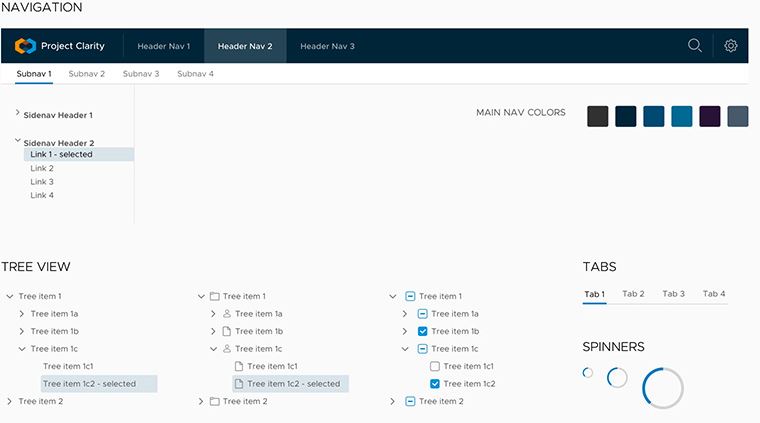Image resolution: width=760 pixels, height=423 pixels.
Task: Collapse Tree item 1 in the checkbox tree
Action: click(393, 296)
